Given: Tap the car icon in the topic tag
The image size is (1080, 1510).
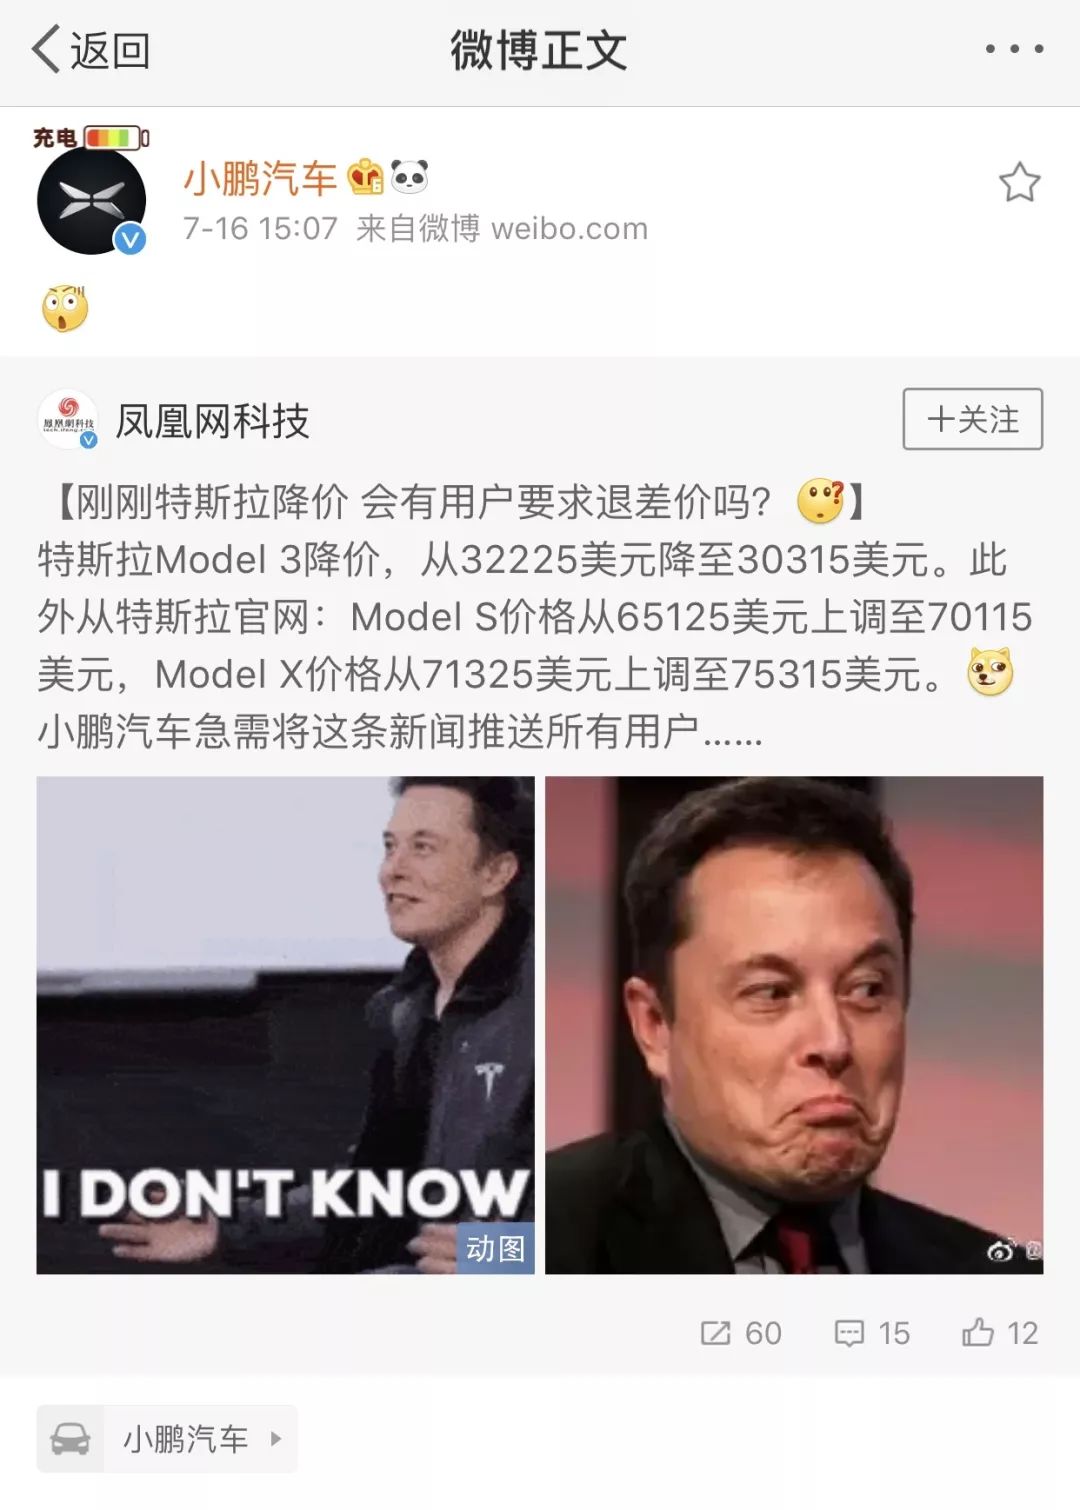Looking at the screenshot, I should 70,1439.
